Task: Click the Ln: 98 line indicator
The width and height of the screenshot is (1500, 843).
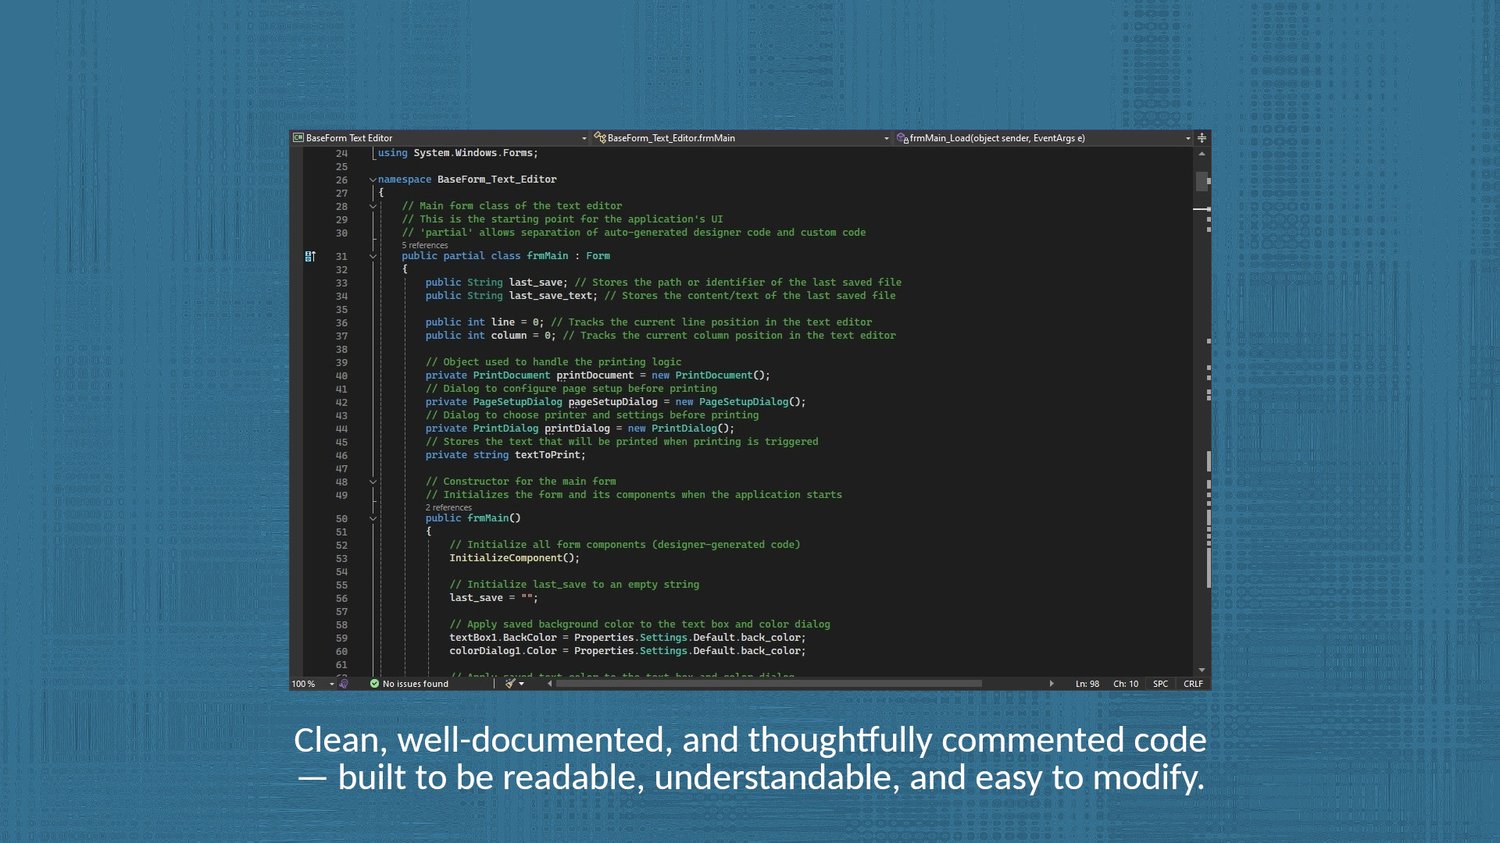Action: 1087,684
